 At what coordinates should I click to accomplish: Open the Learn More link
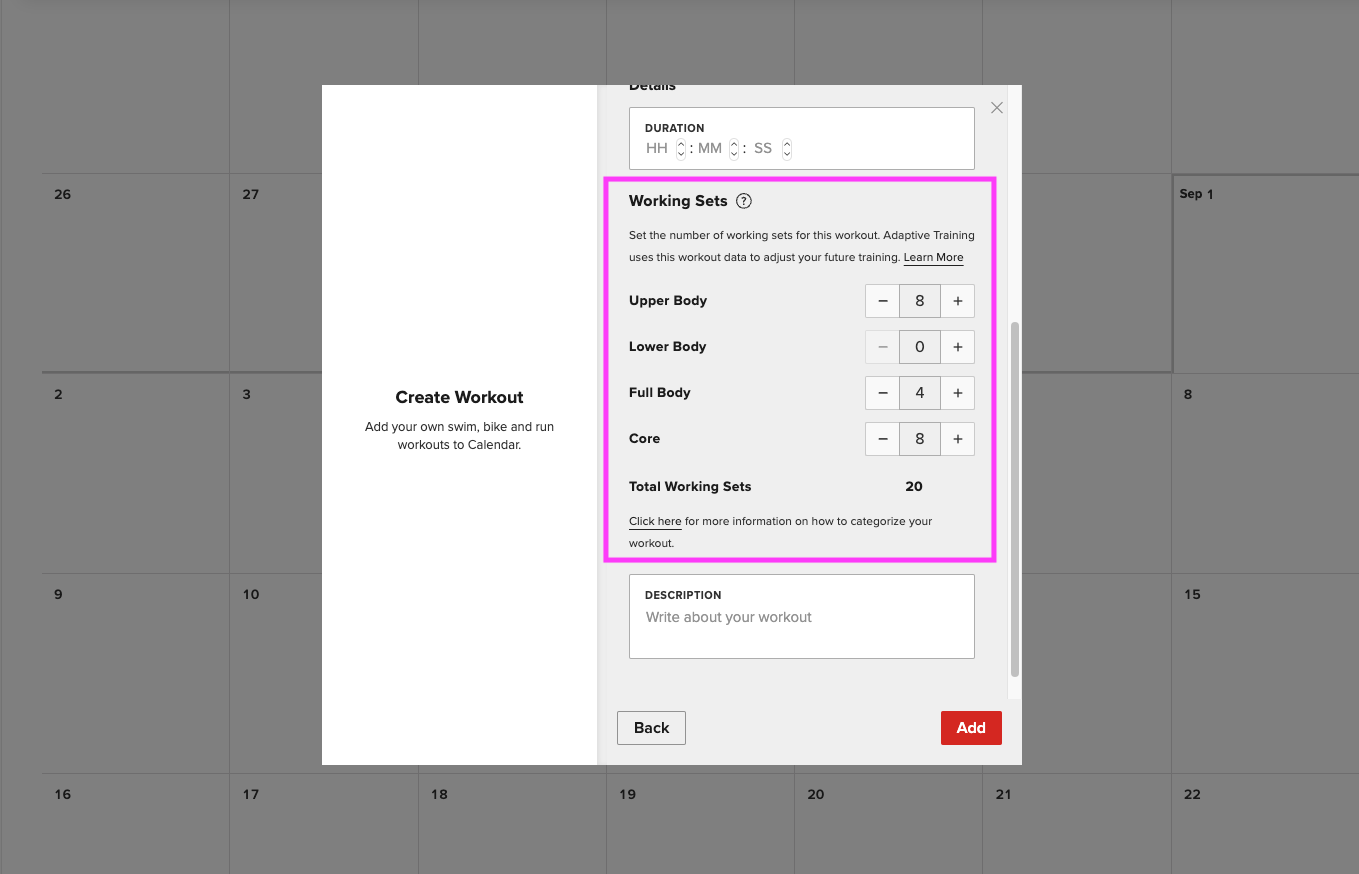click(x=932, y=257)
